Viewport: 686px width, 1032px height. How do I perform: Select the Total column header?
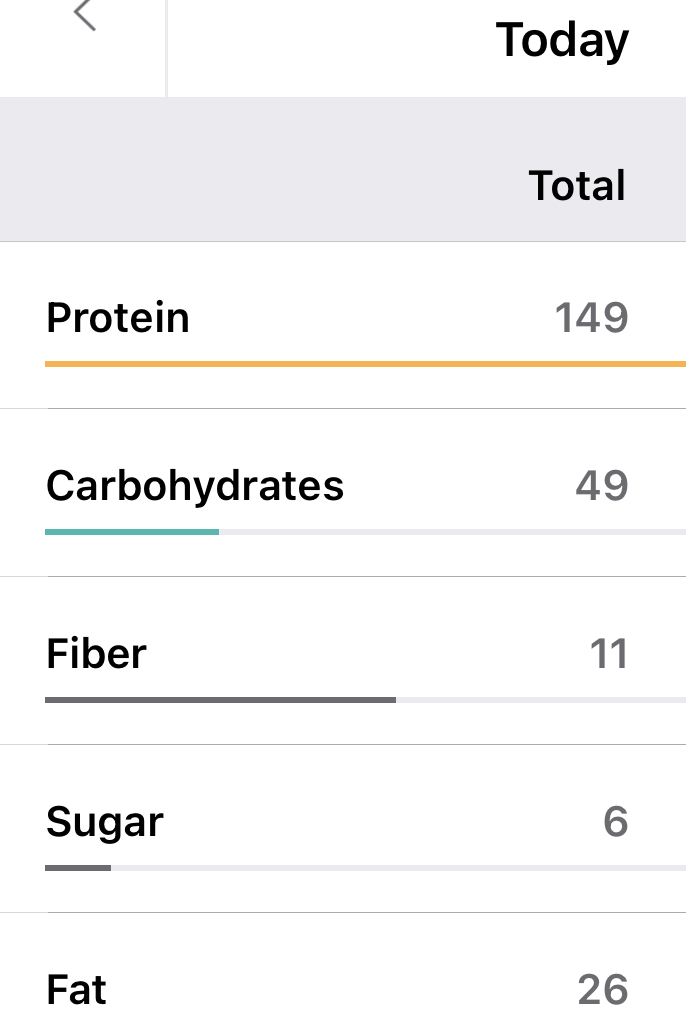pos(577,186)
